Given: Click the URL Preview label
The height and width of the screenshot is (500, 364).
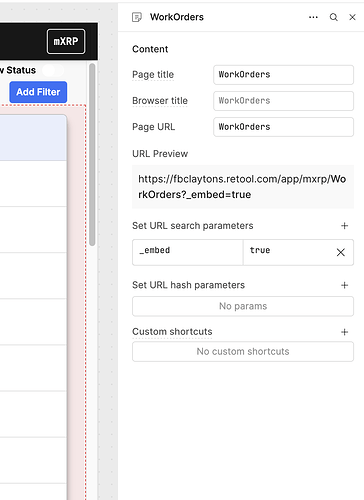Looking at the screenshot, I should 160,154.
